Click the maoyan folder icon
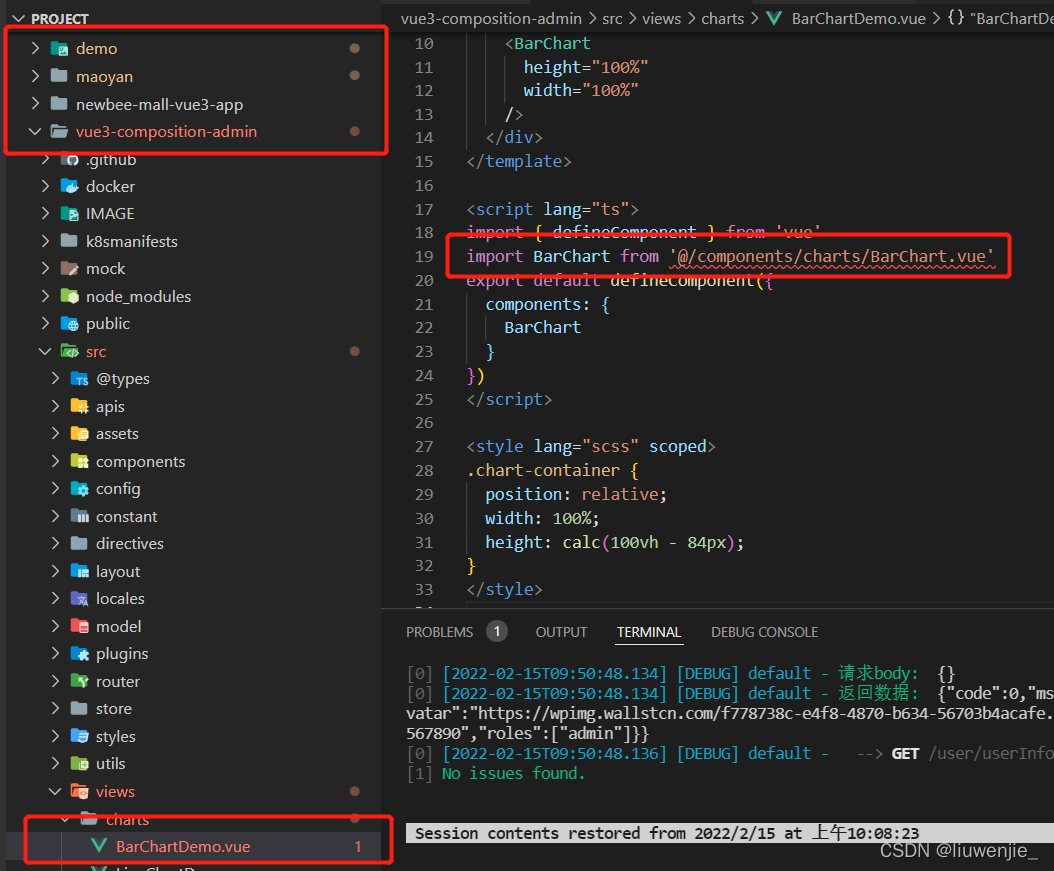Viewport: 1054px width, 871px height. (x=59, y=76)
